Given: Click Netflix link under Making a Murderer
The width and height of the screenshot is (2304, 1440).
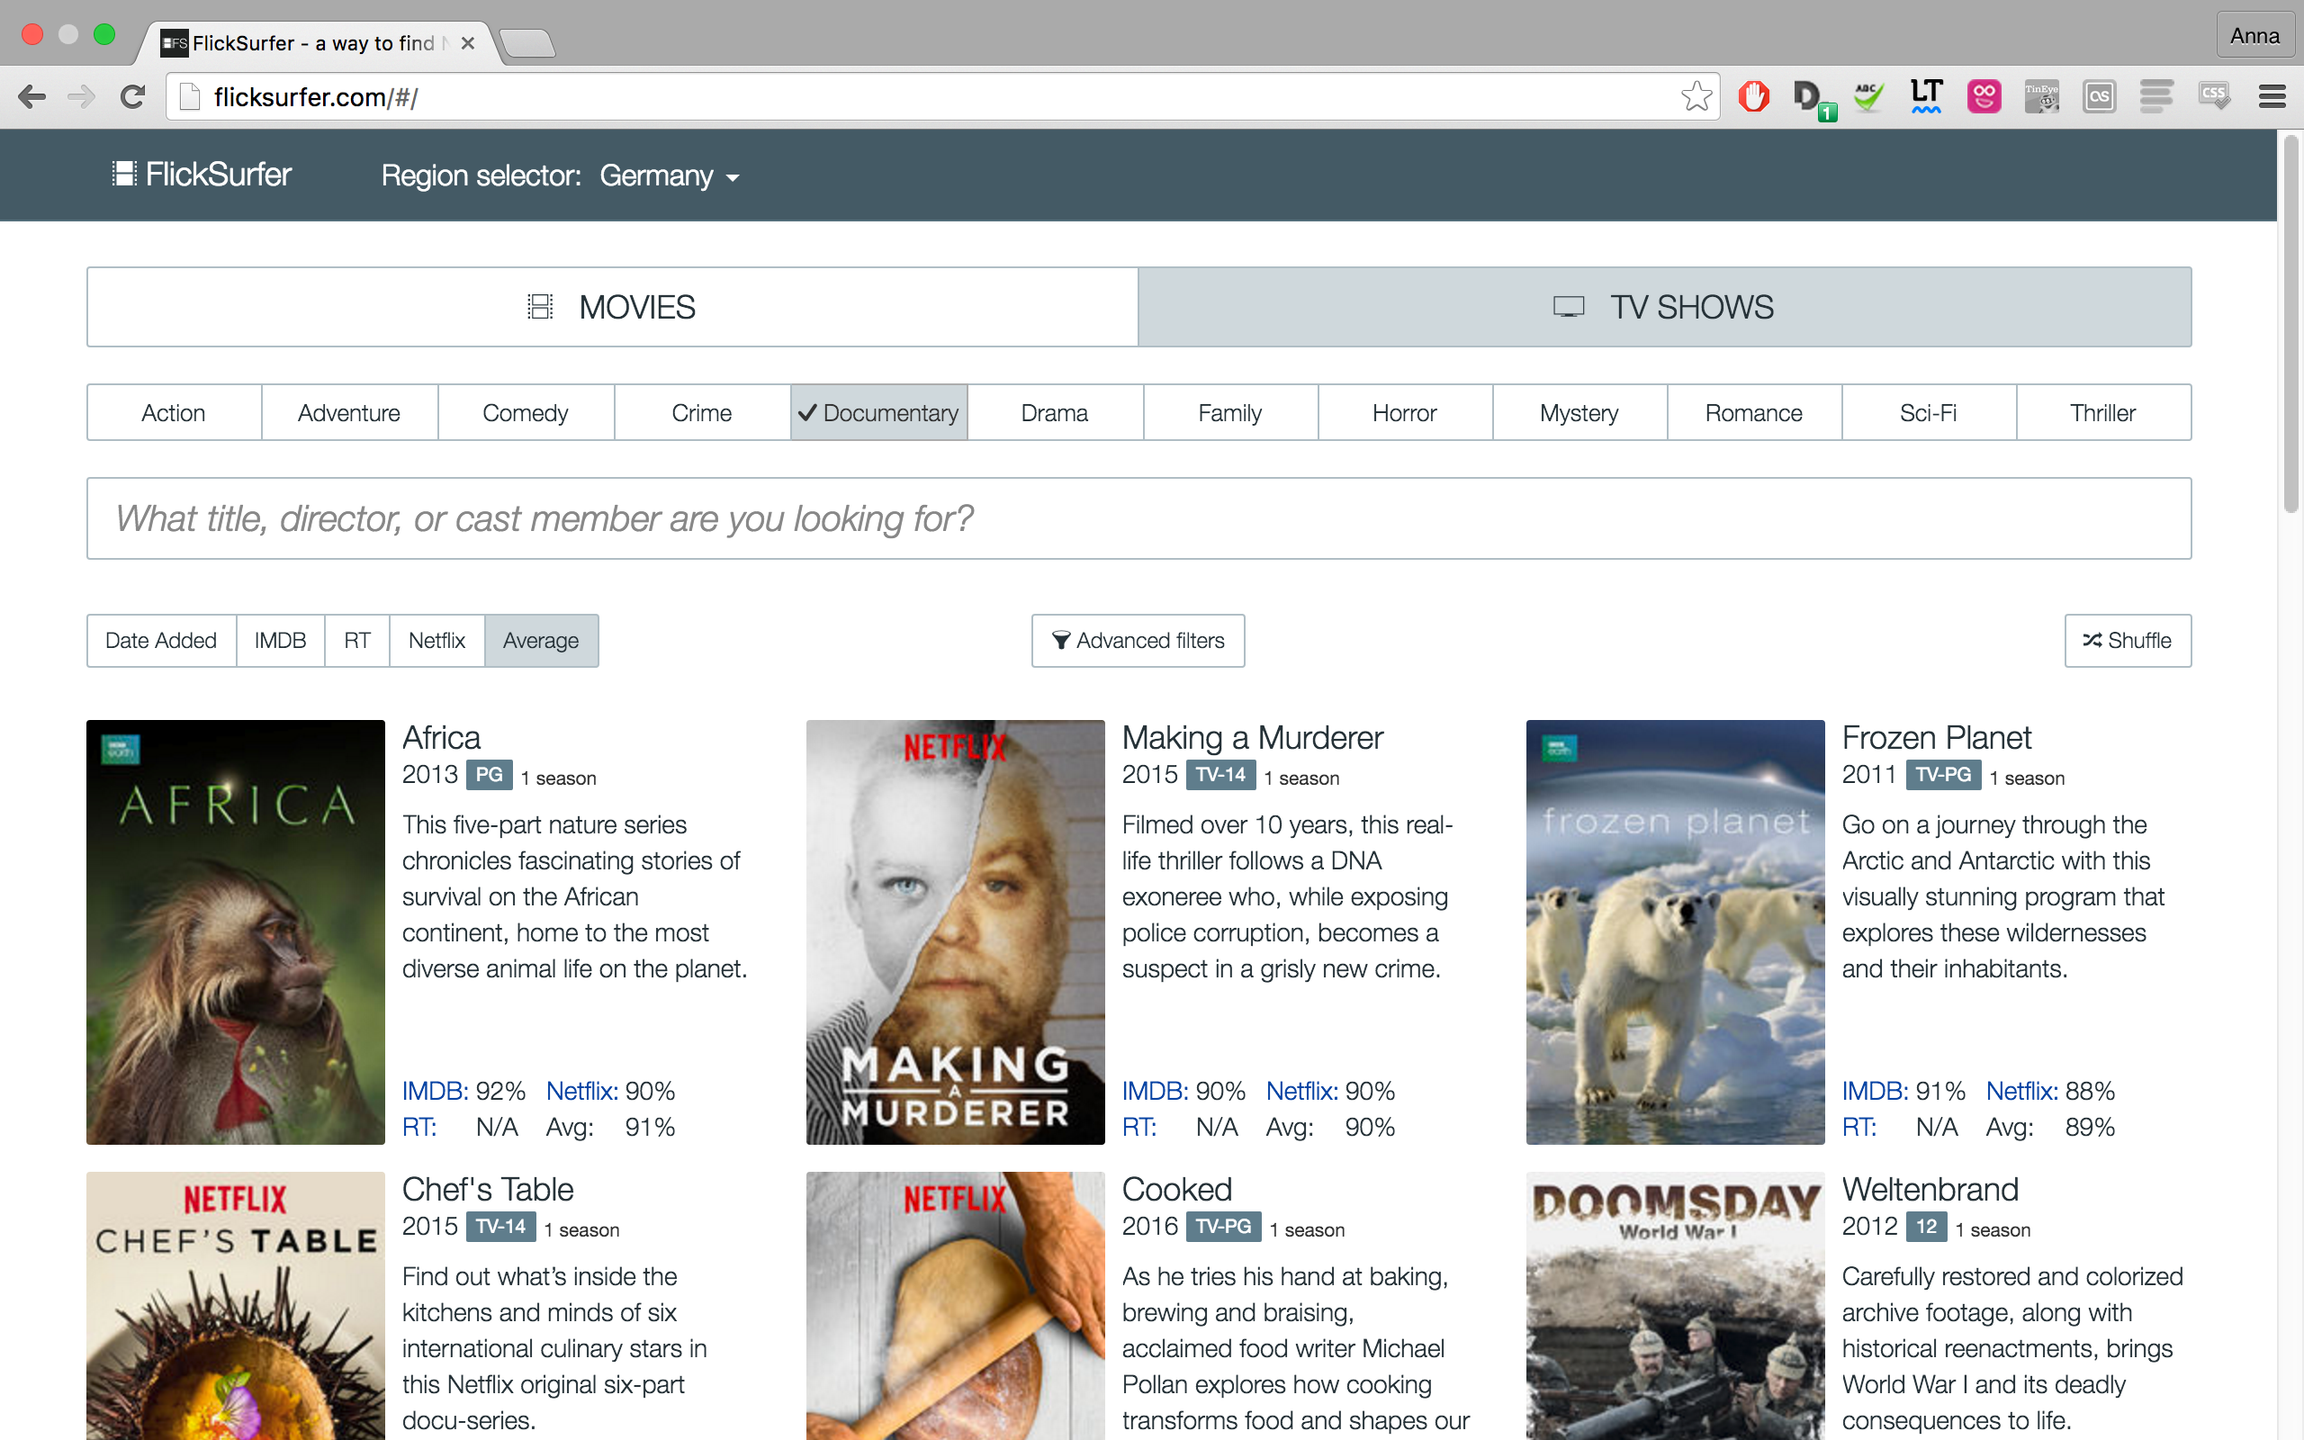Looking at the screenshot, I should coord(1302,1091).
